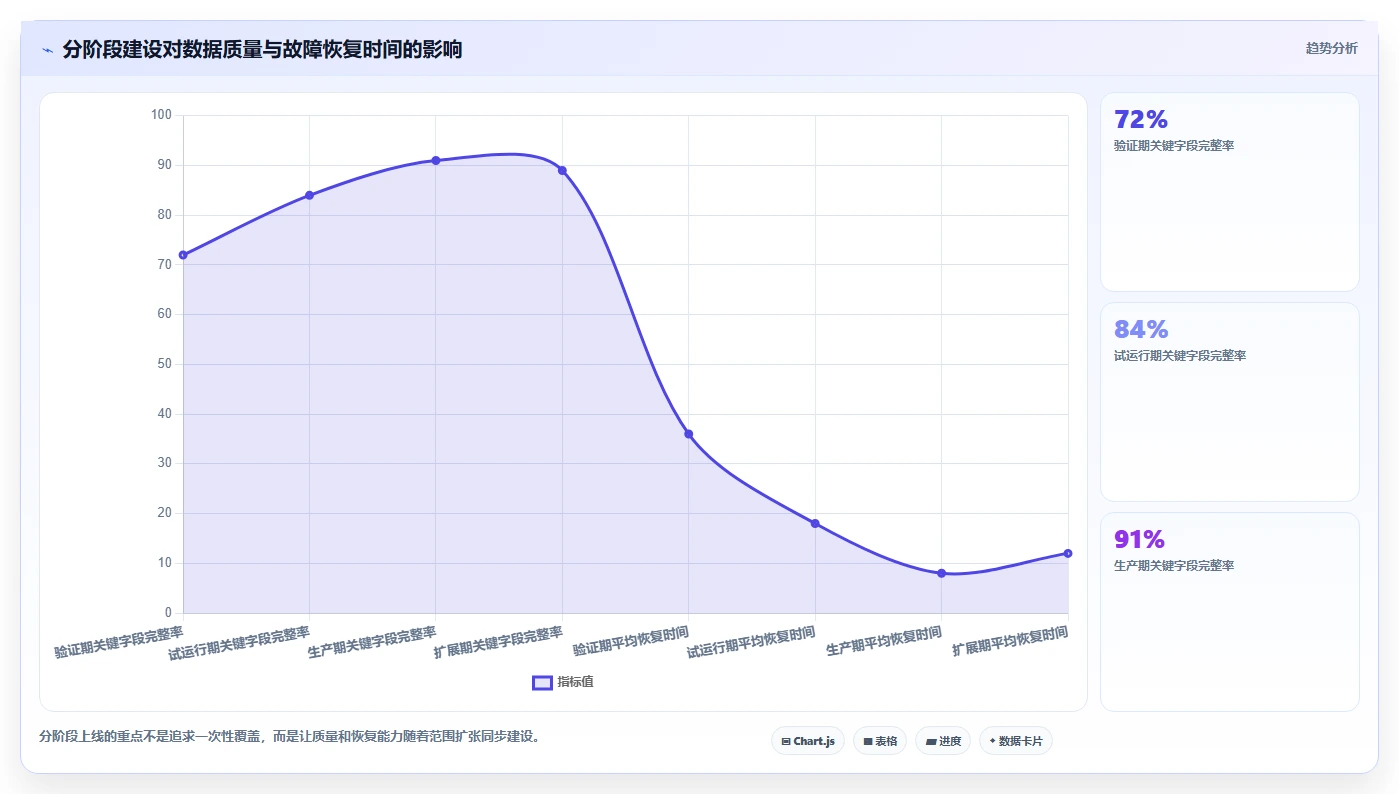Click the data point for 验证期关键字段完整率

coord(183,255)
